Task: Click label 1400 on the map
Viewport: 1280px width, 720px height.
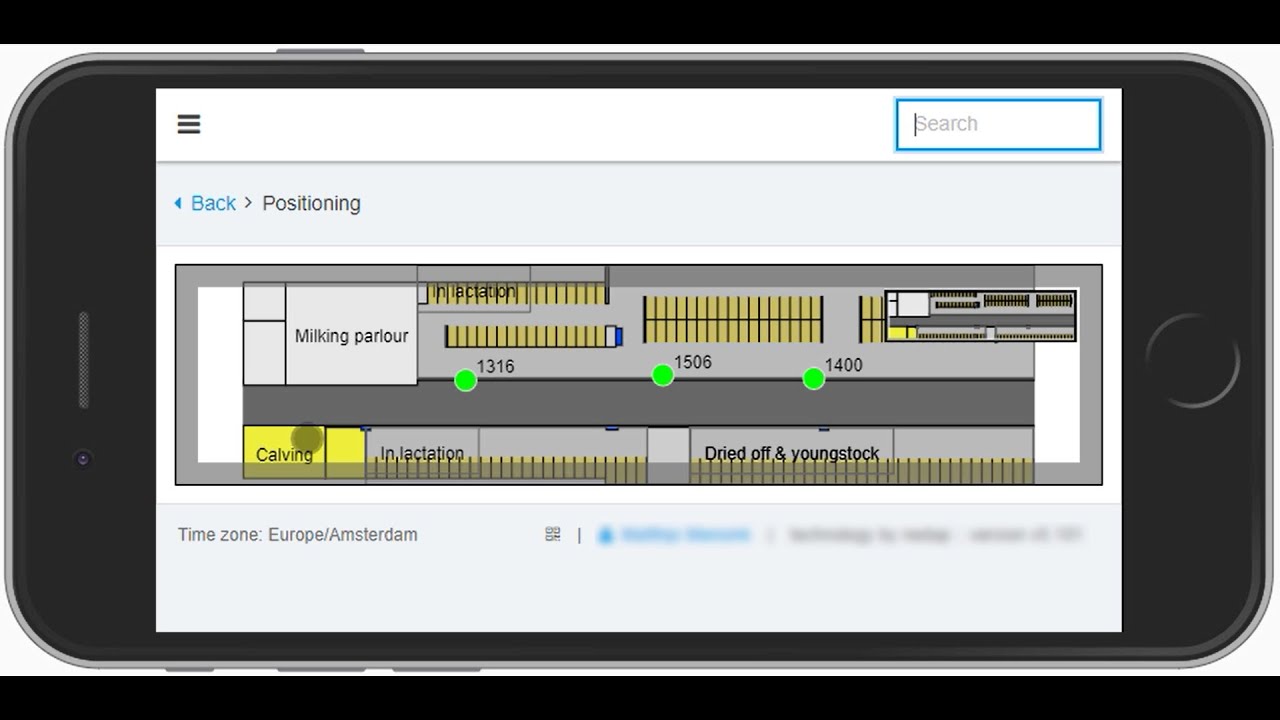Action: tap(843, 366)
